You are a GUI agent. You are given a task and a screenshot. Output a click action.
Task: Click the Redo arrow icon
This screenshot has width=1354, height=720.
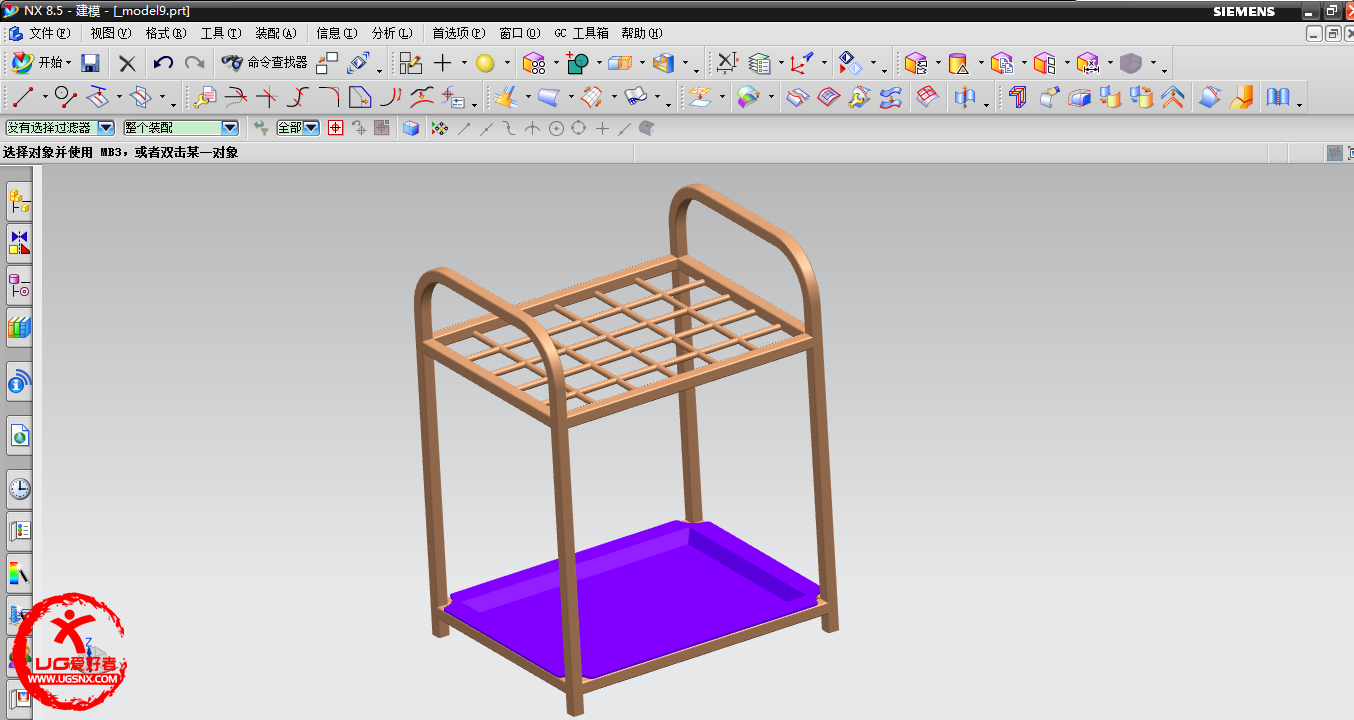(194, 63)
